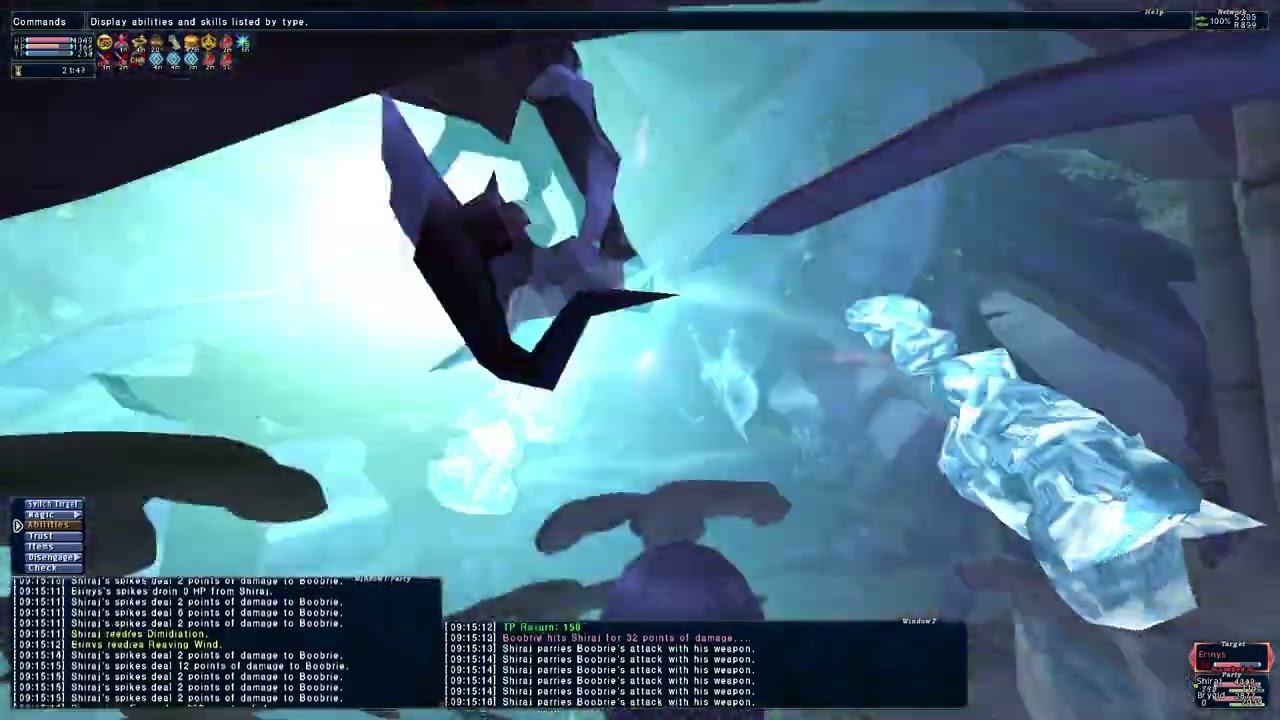Click the HP gauge bar
The height and width of the screenshot is (720, 1280).
49,40
